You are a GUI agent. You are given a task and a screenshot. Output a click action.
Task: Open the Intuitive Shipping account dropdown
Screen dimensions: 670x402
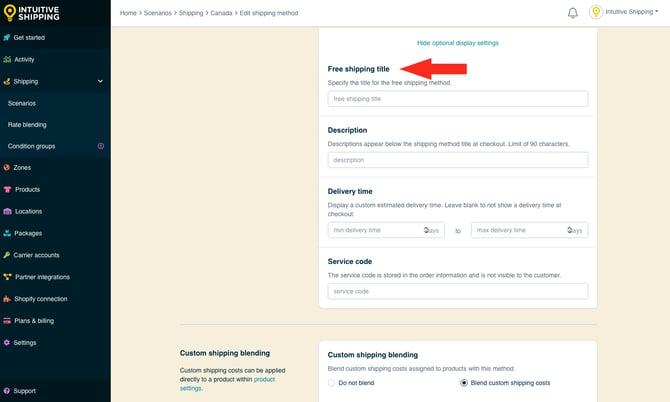click(x=632, y=12)
